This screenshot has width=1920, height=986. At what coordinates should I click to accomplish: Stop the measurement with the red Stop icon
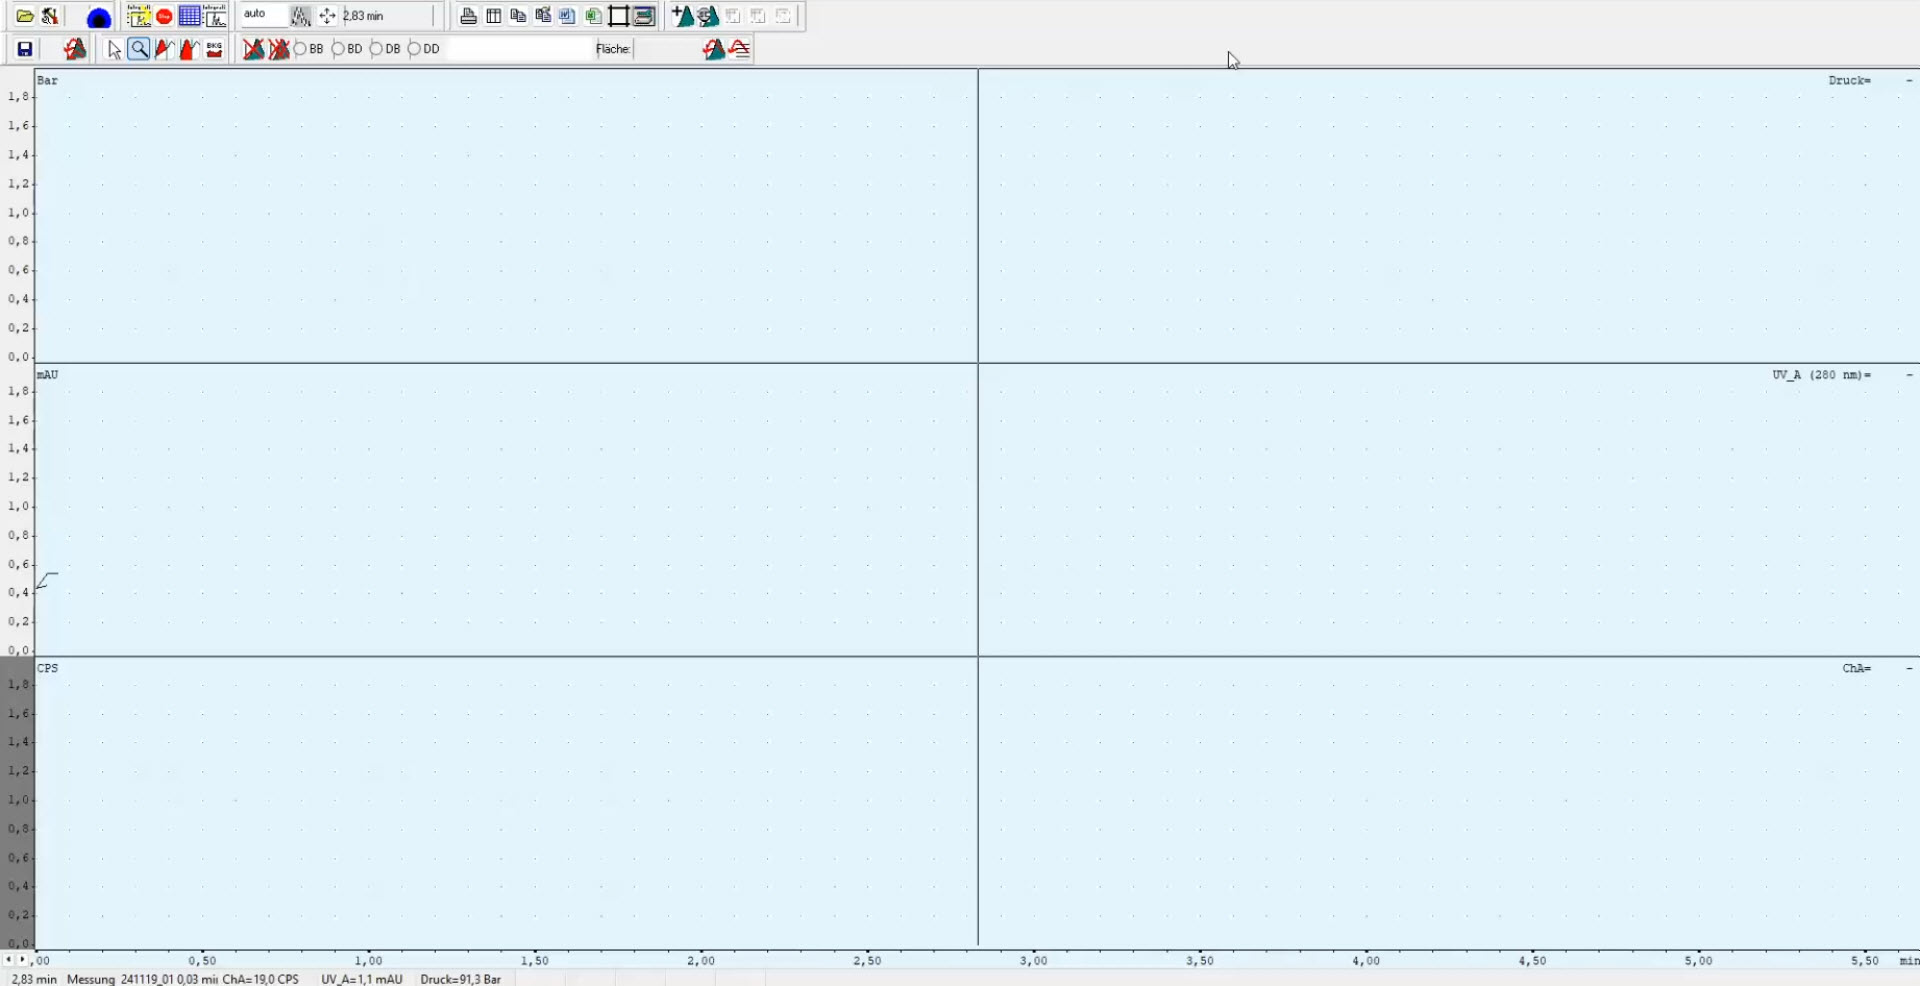(x=164, y=16)
